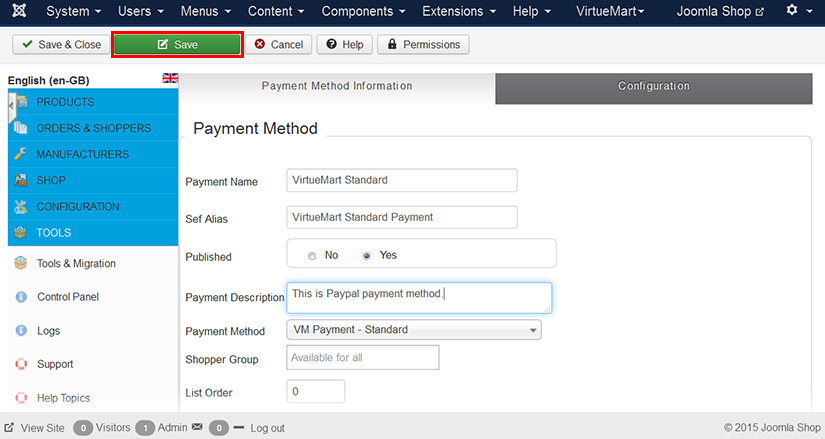Screen dimensions: 825x439
Task: Open Tools & Migration sidebar icon
Action: coord(20,264)
